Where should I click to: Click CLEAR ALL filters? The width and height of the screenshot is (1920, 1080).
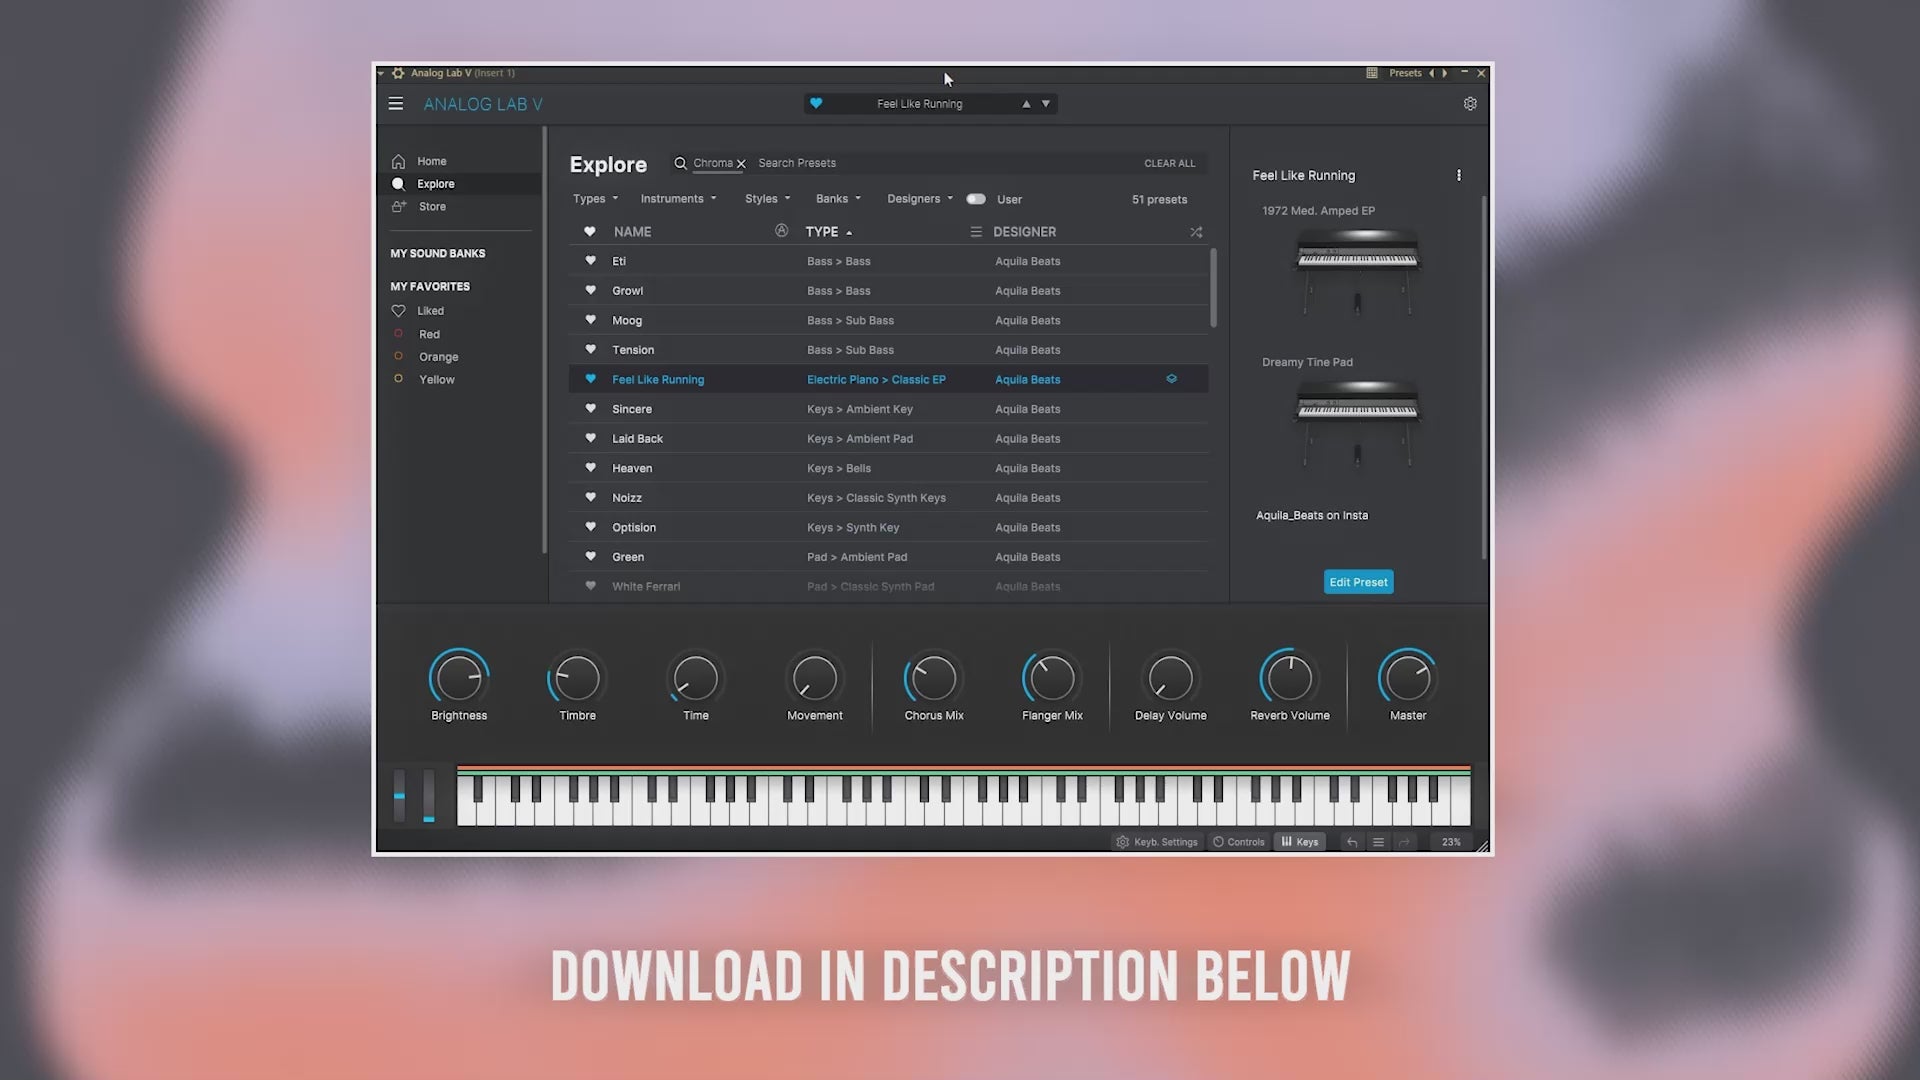pyautogui.click(x=1169, y=163)
